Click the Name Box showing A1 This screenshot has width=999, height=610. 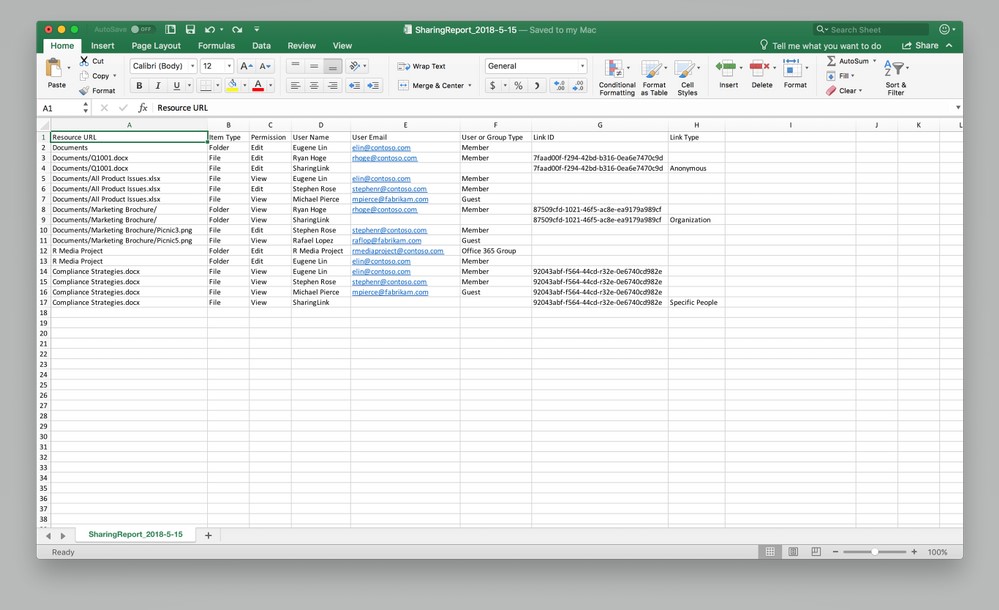64,108
